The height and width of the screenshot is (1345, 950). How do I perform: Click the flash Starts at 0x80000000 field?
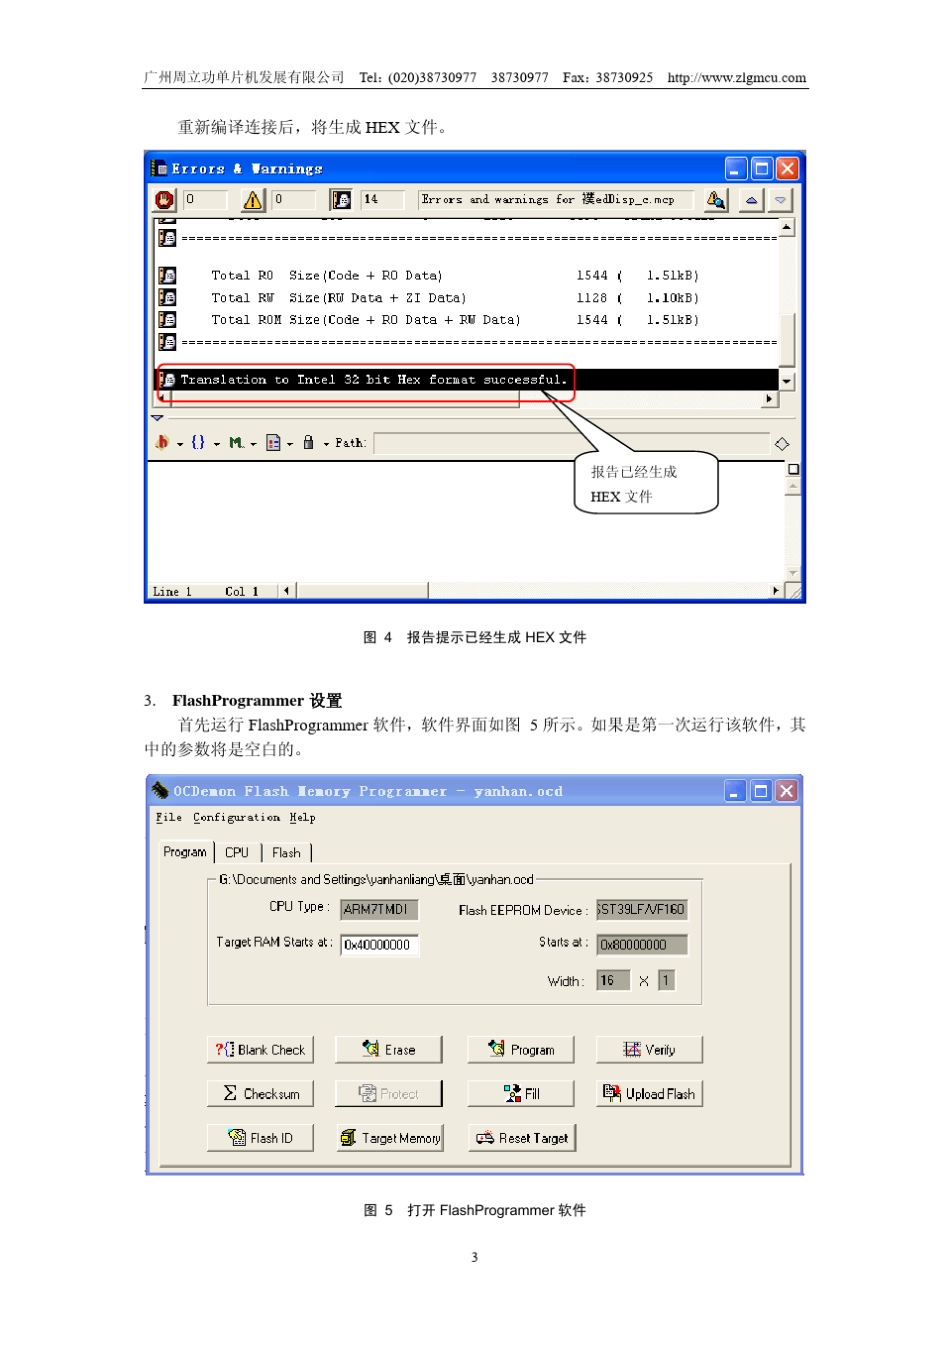642,945
